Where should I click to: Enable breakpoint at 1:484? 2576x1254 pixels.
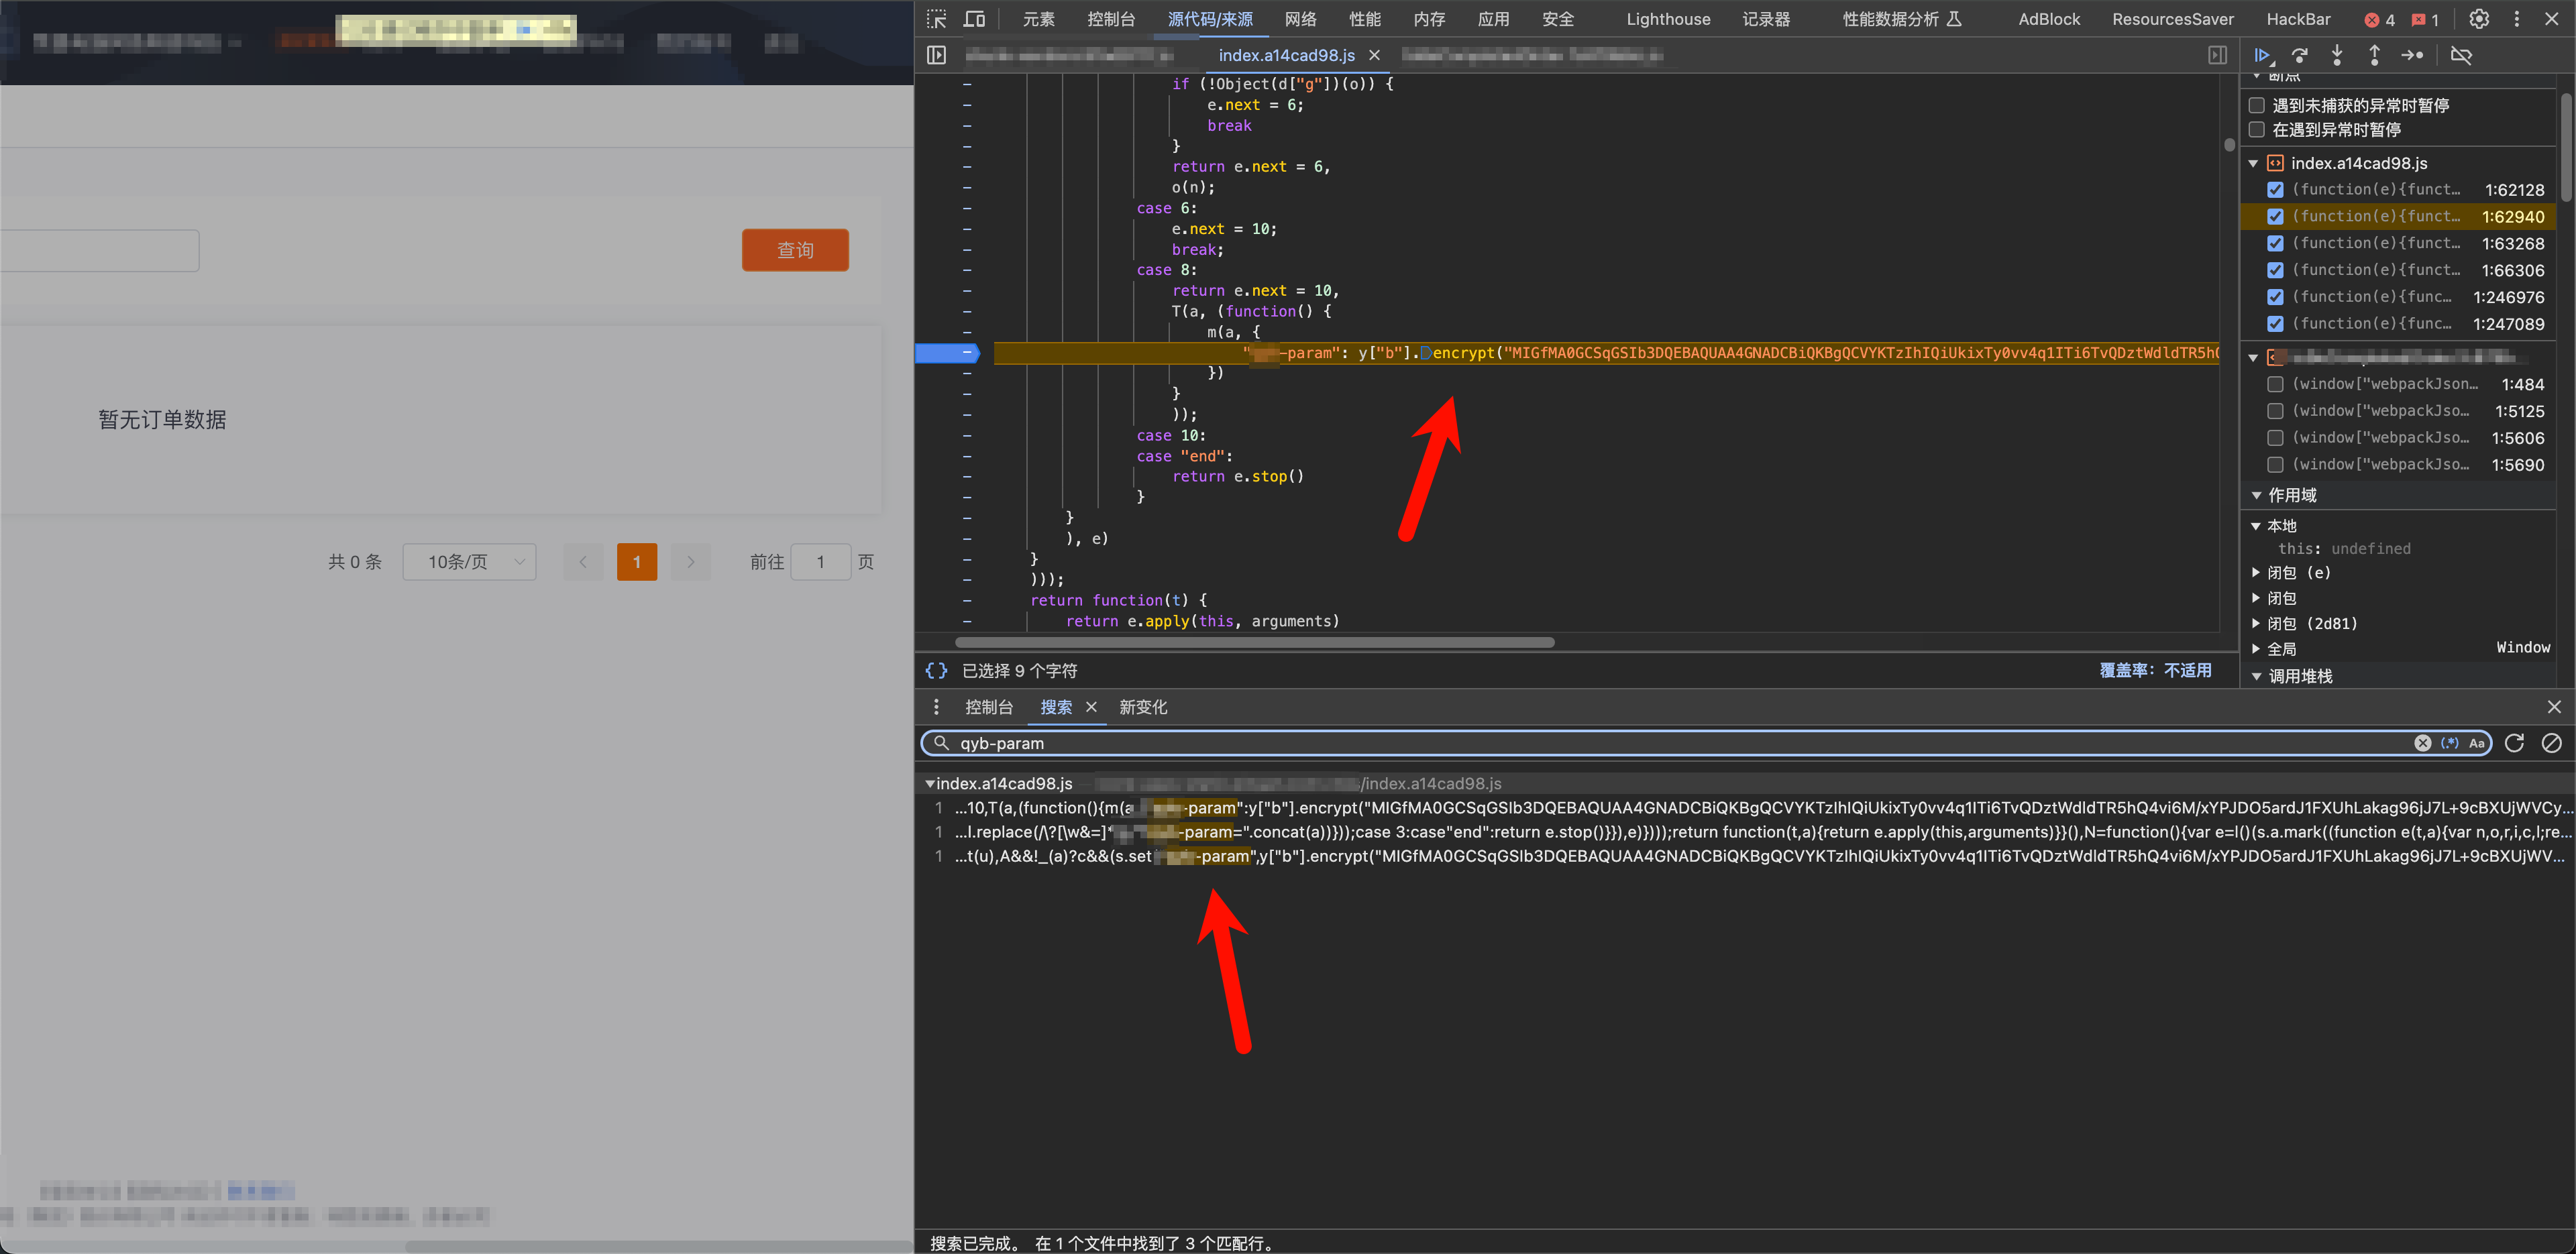[x=2276, y=384]
